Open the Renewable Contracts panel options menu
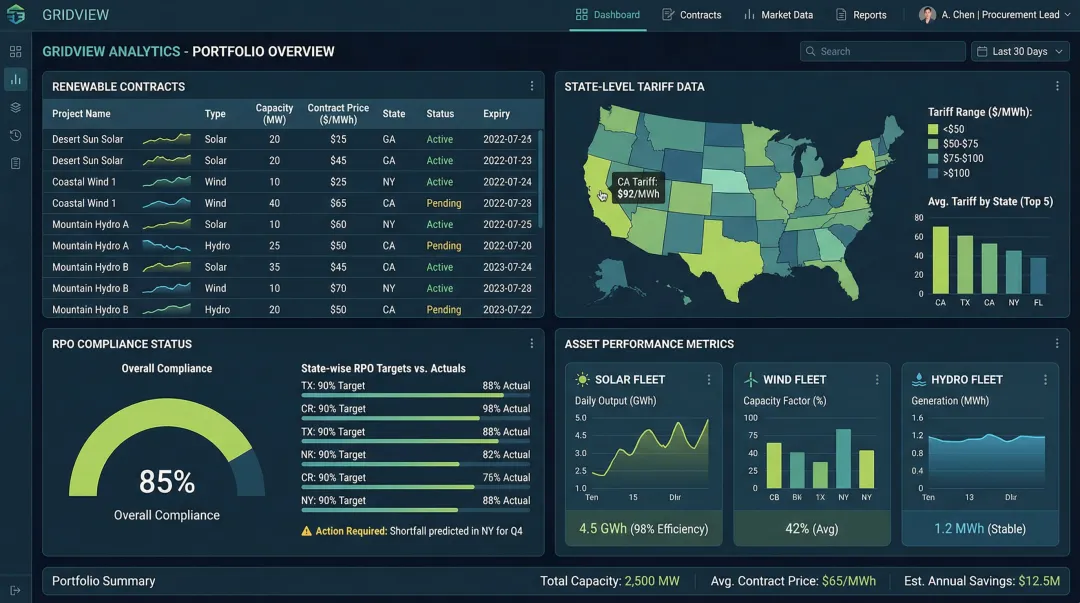 click(x=531, y=86)
